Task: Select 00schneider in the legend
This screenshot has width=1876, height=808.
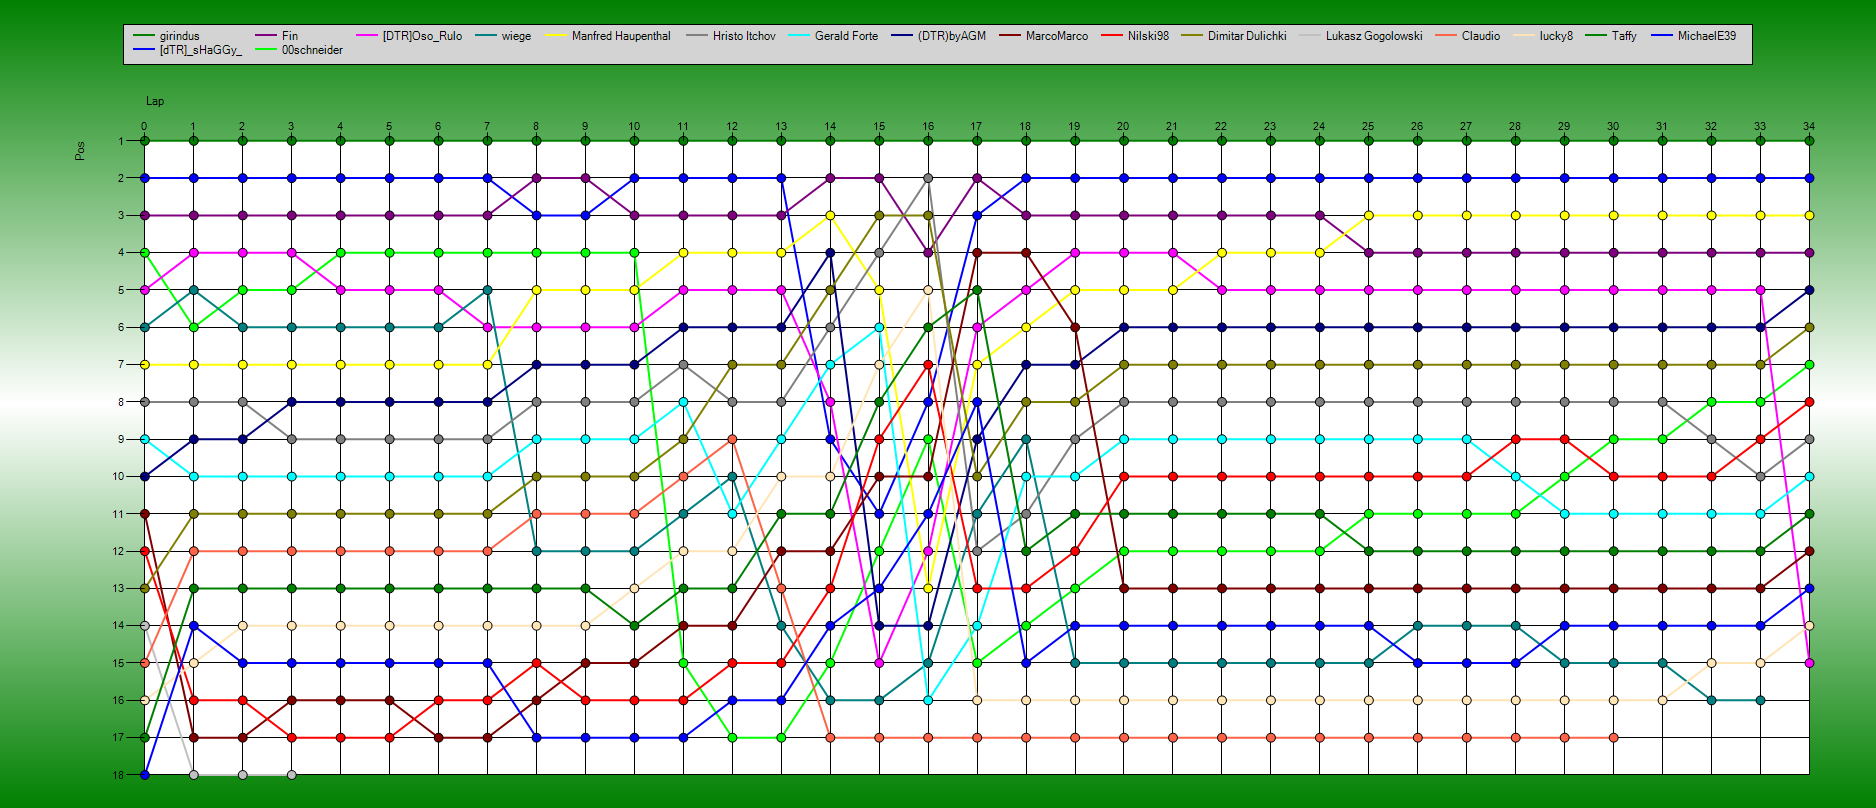Action: (312, 50)
